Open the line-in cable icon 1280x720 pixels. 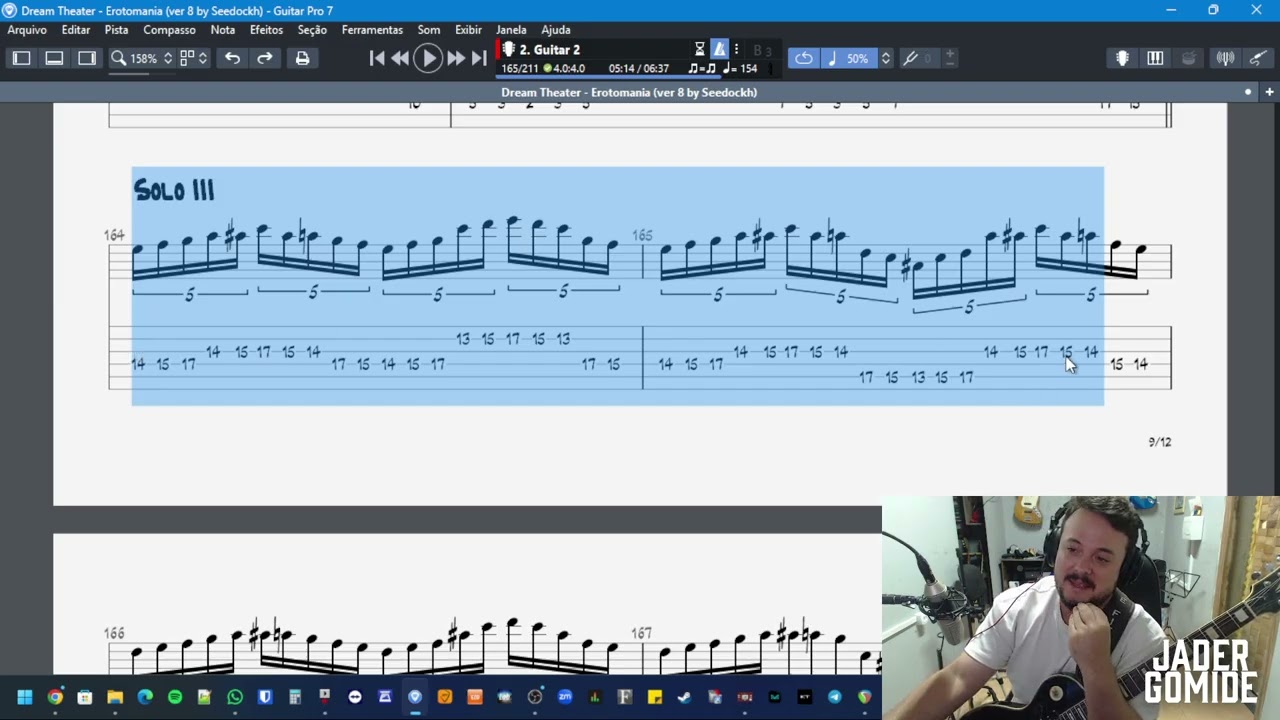1258,58
